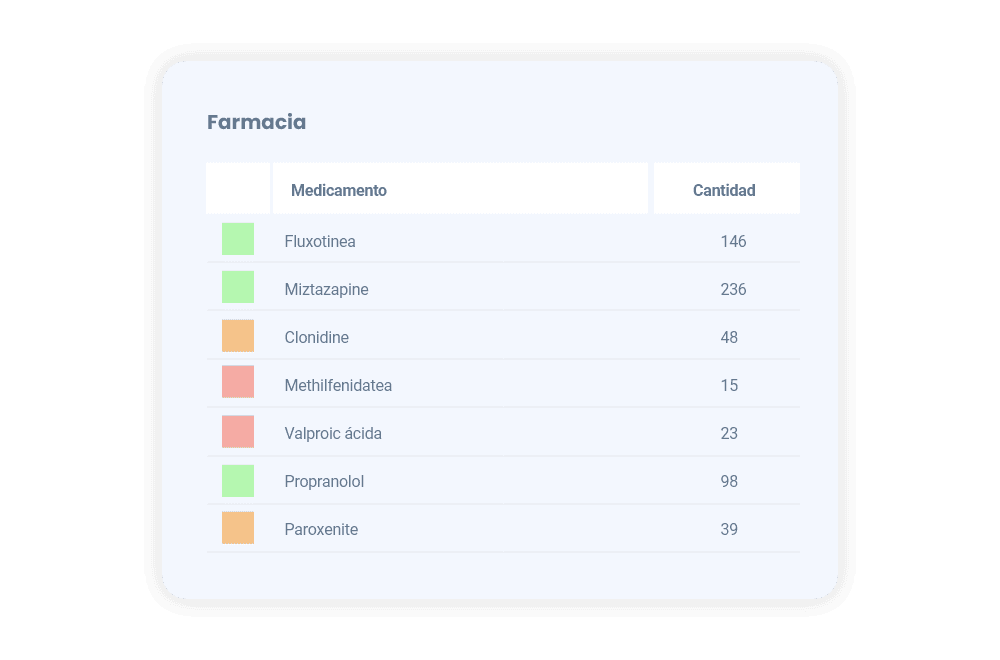1000x660 pixels.
Task: Select the quantity 236 for Miztazapine
Action: [733, 289]
